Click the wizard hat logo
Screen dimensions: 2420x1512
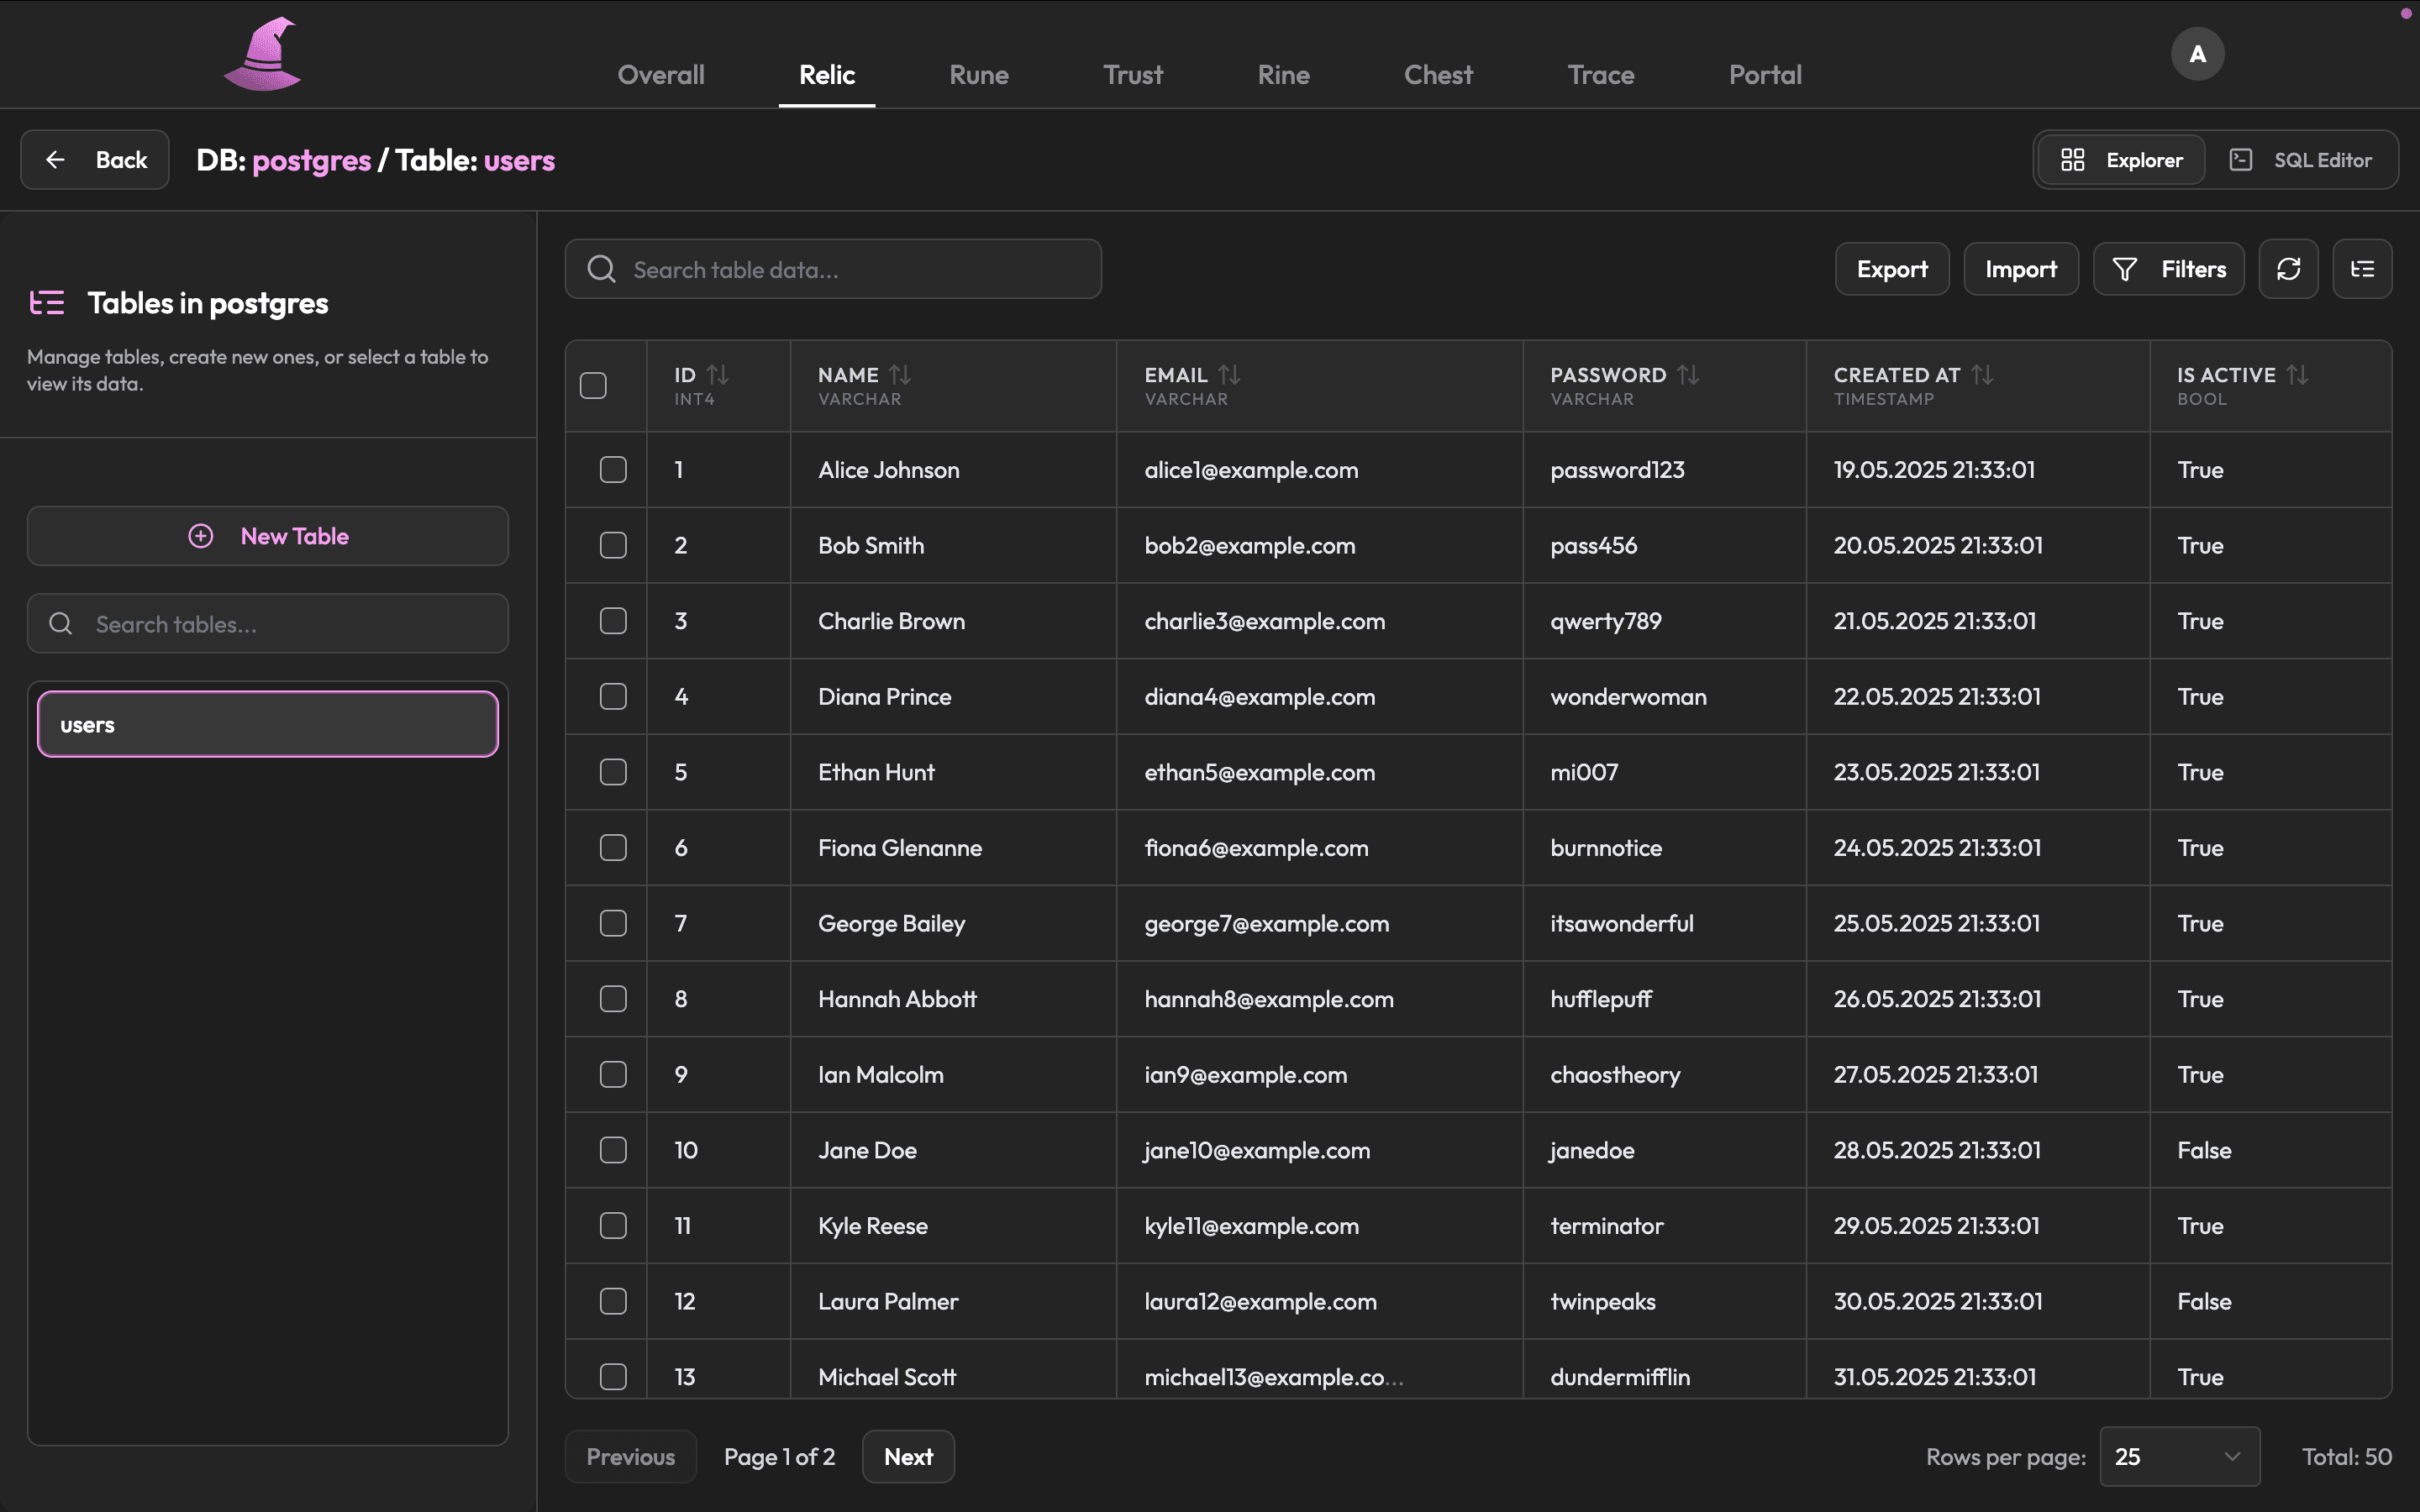[263, 54]
